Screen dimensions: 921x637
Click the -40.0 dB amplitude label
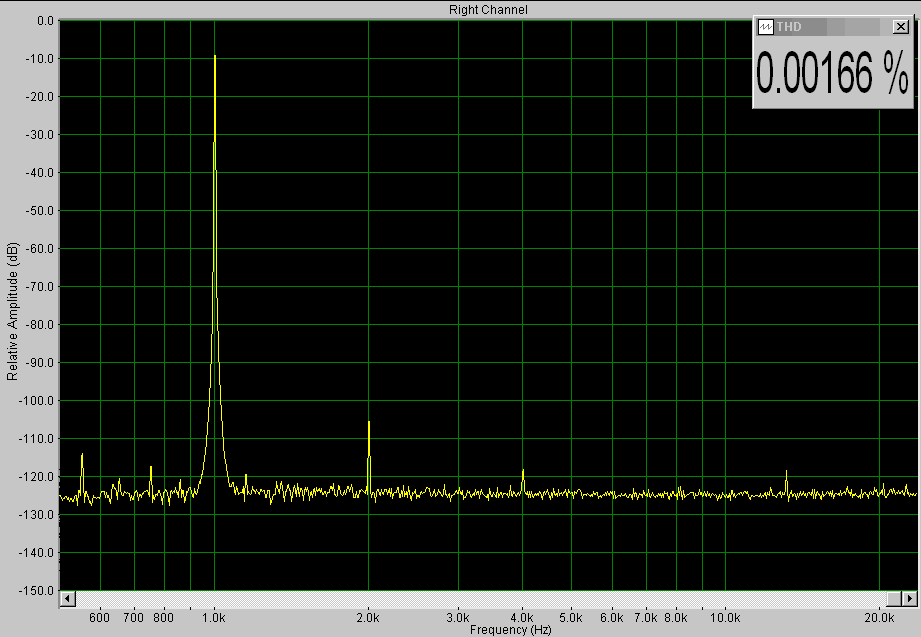coord(39,173)
